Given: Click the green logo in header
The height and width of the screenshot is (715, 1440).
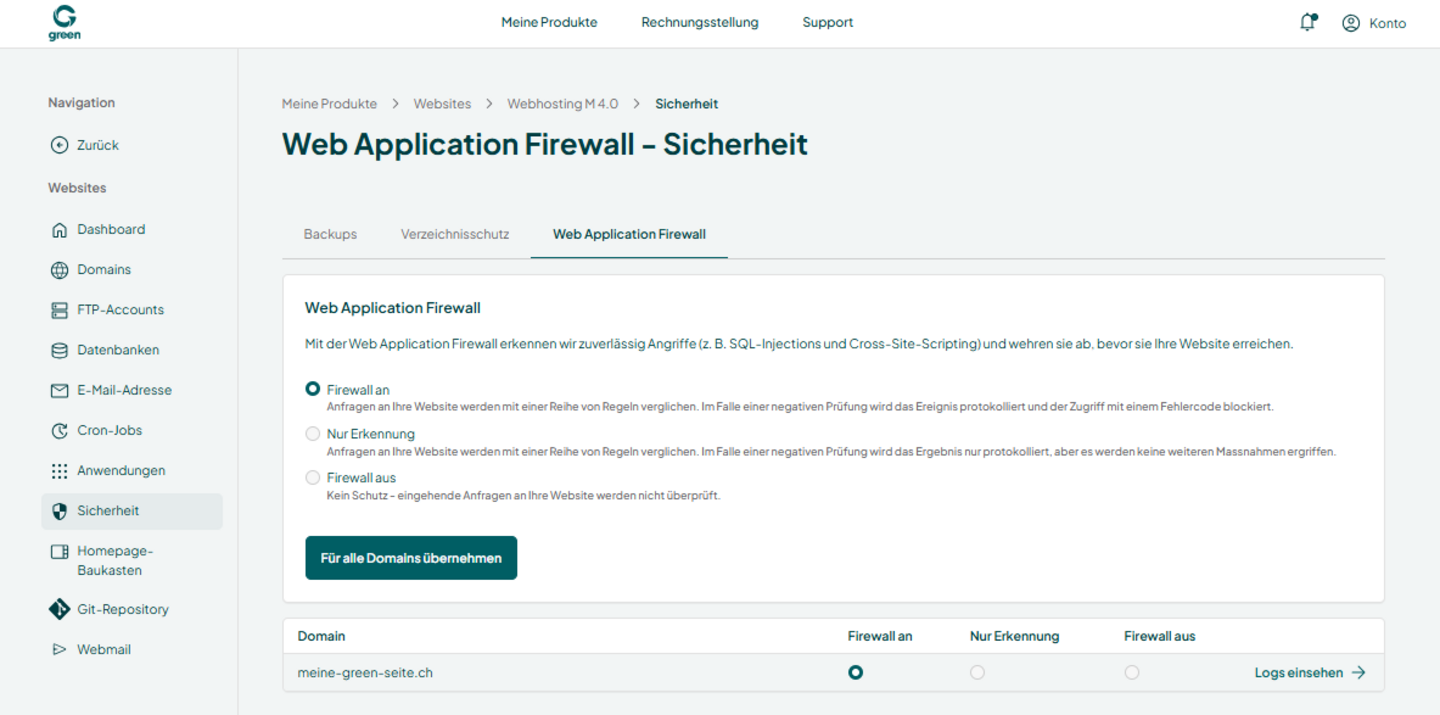Looking at the screenshot, I should [x=64, y=22].
